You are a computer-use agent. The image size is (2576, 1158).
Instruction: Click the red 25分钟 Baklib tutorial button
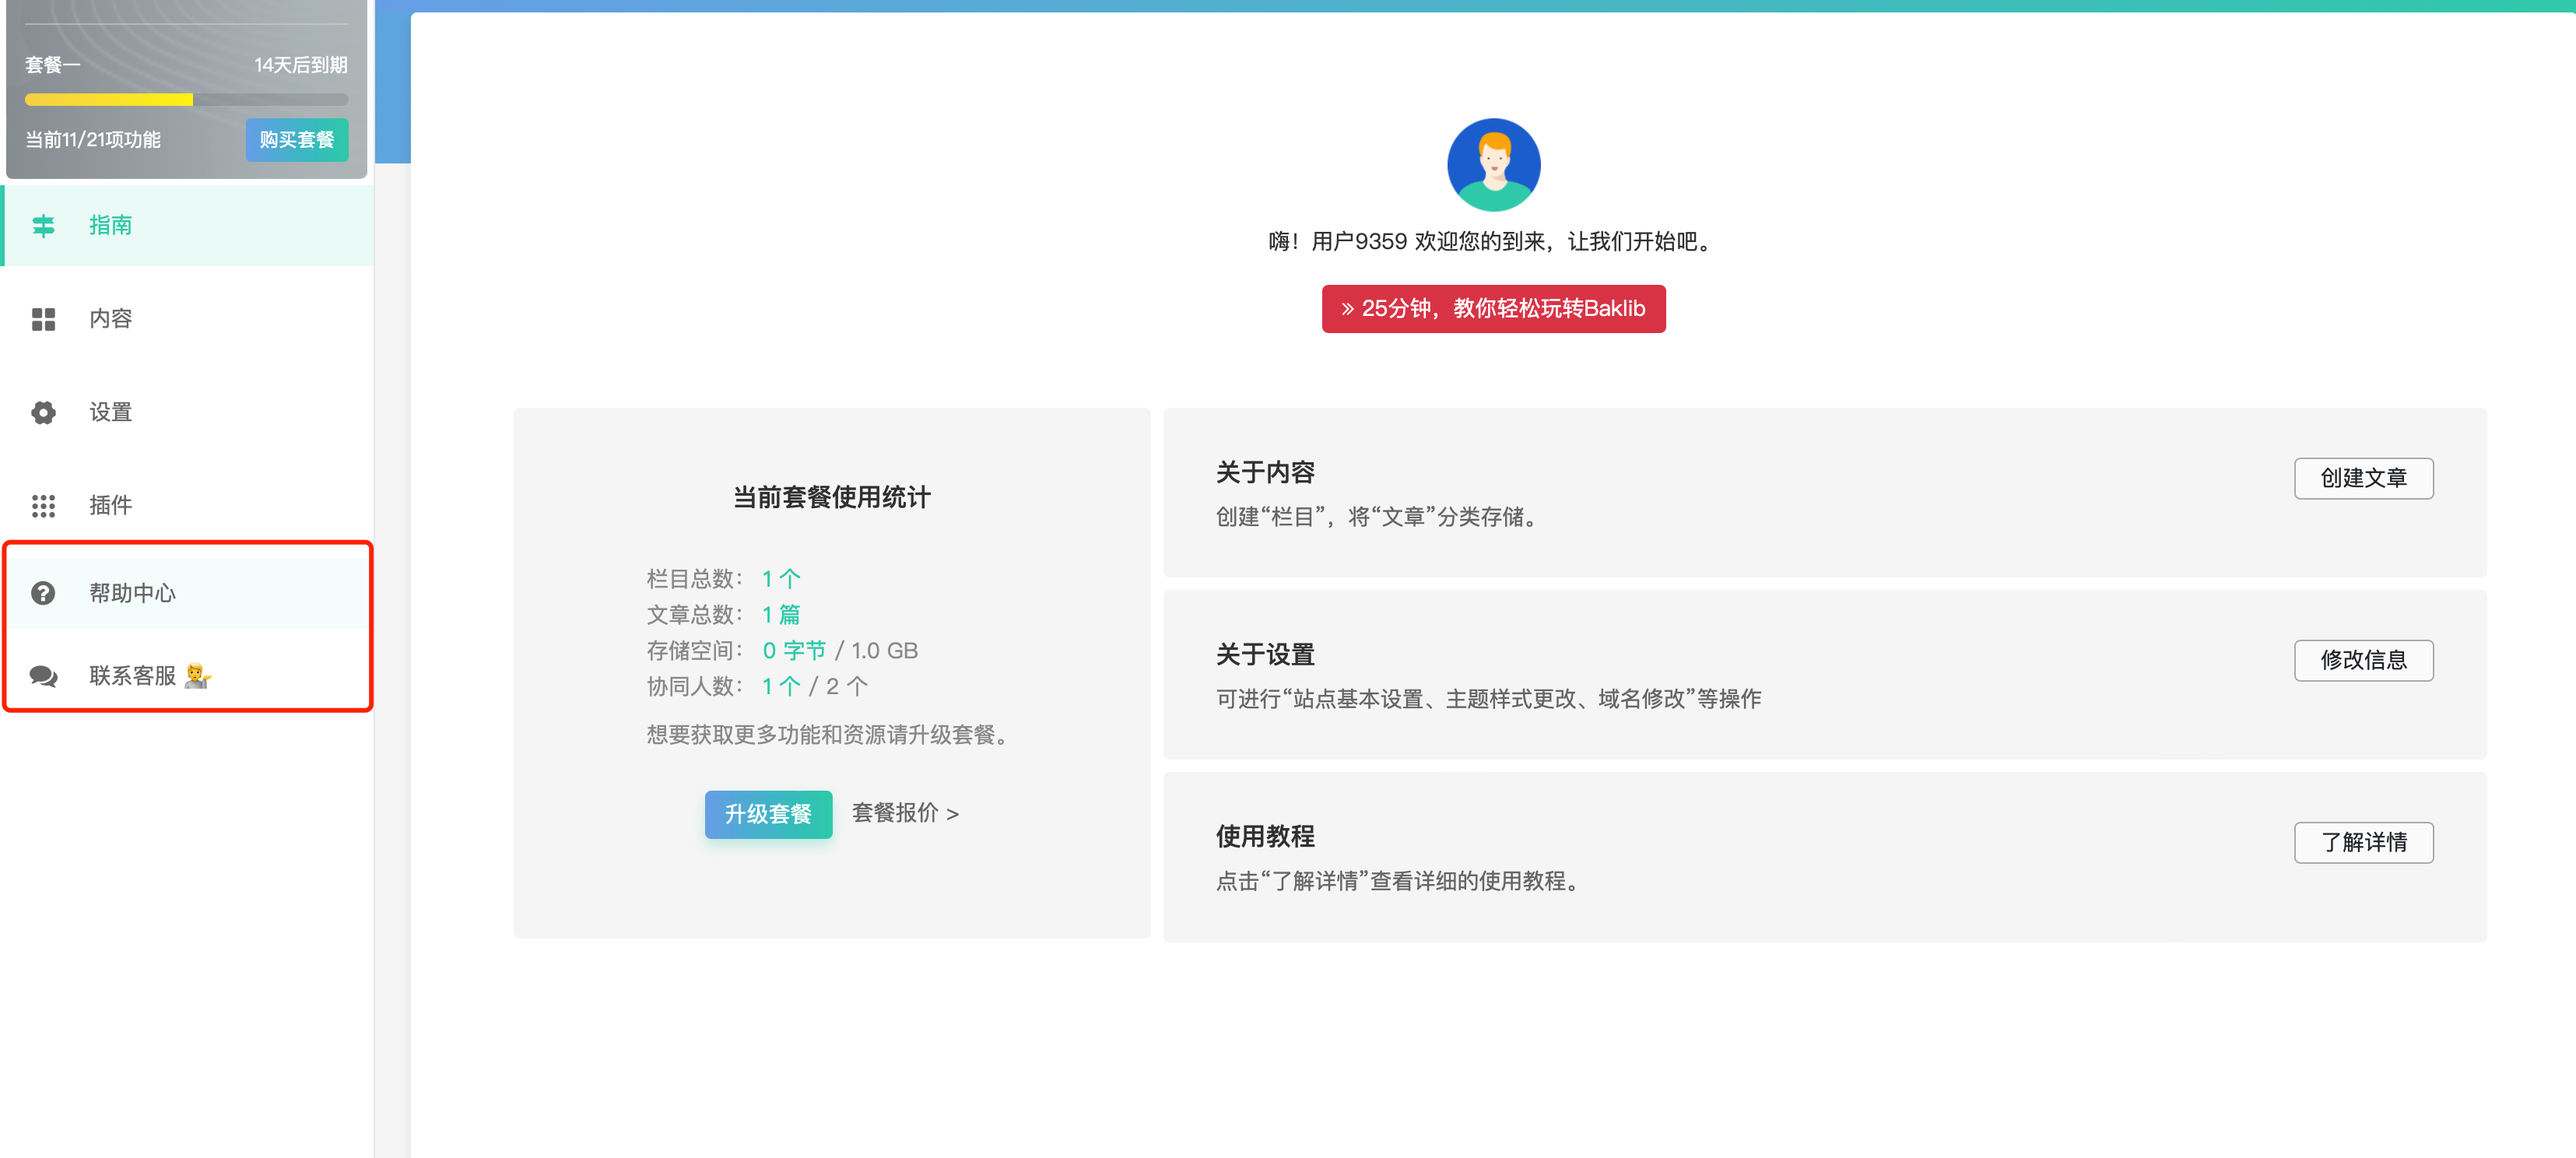tap(1493, 309)
